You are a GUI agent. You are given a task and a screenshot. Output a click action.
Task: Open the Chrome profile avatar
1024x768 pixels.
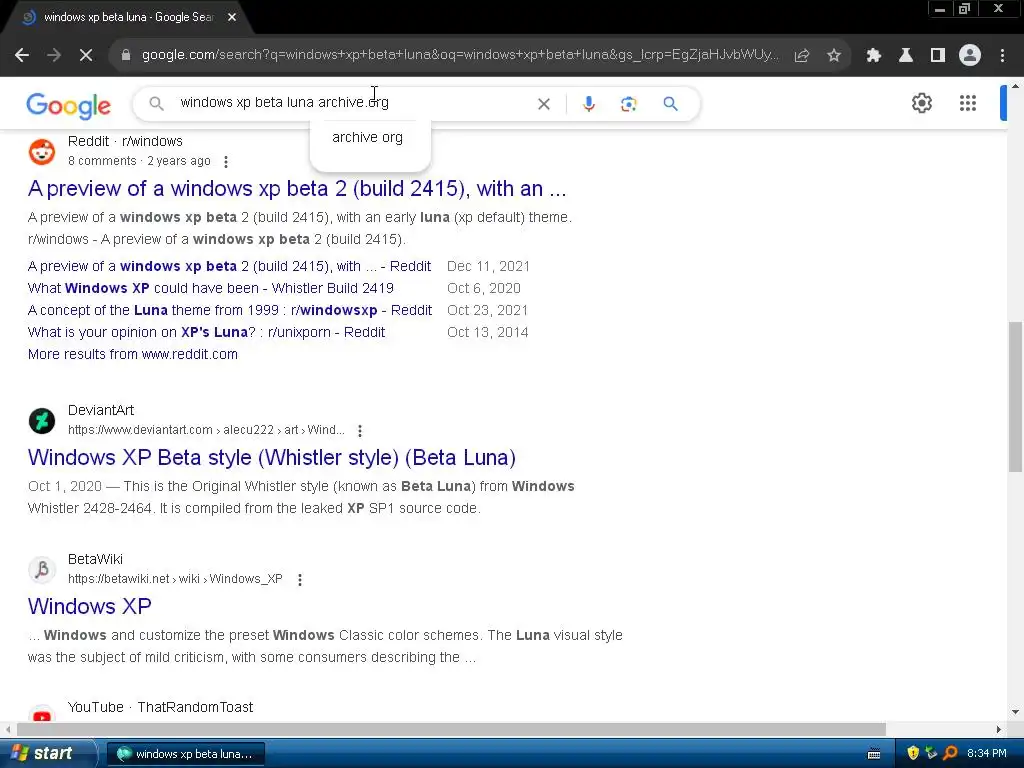click(970, 56)
